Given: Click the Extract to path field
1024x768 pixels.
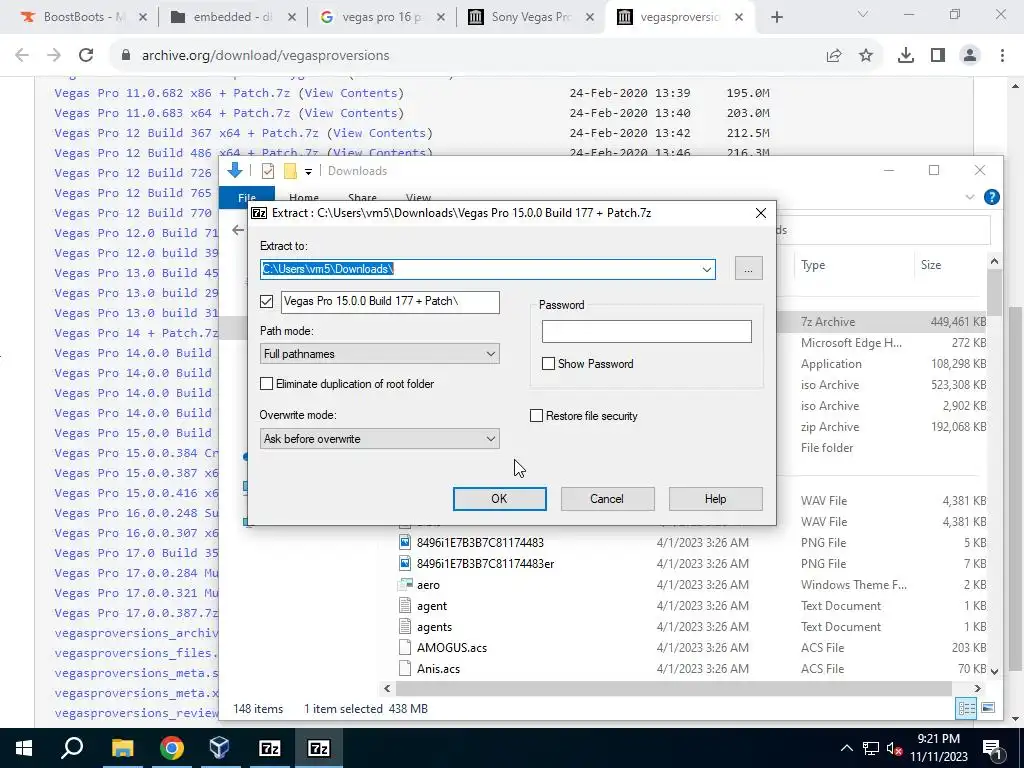Looking at the screenshot, I should [487, 269].
